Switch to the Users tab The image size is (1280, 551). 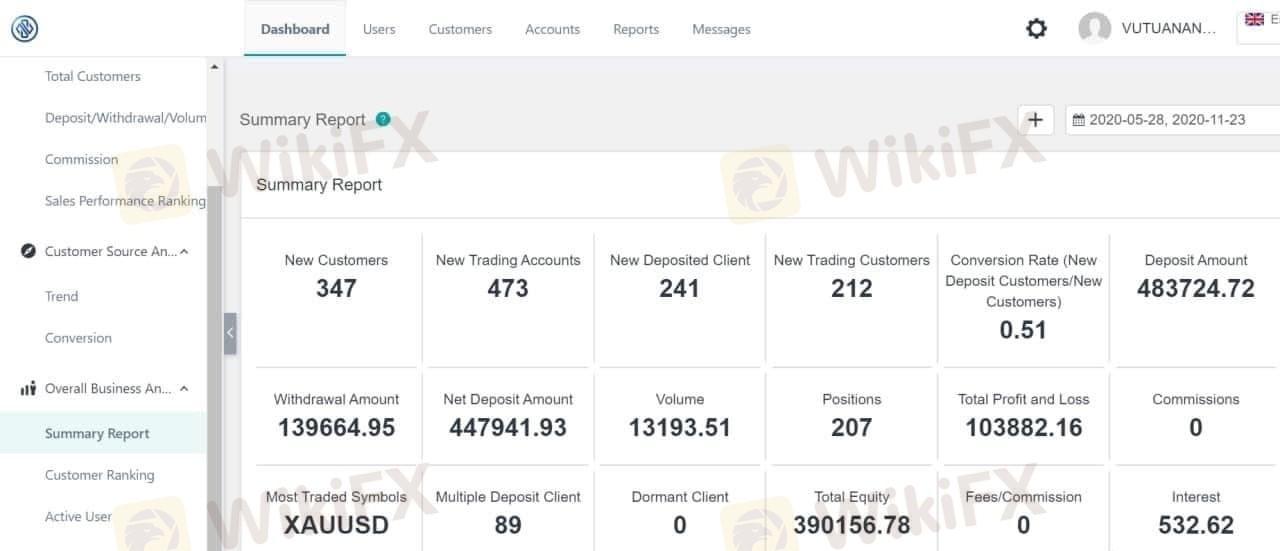(379, 29)
